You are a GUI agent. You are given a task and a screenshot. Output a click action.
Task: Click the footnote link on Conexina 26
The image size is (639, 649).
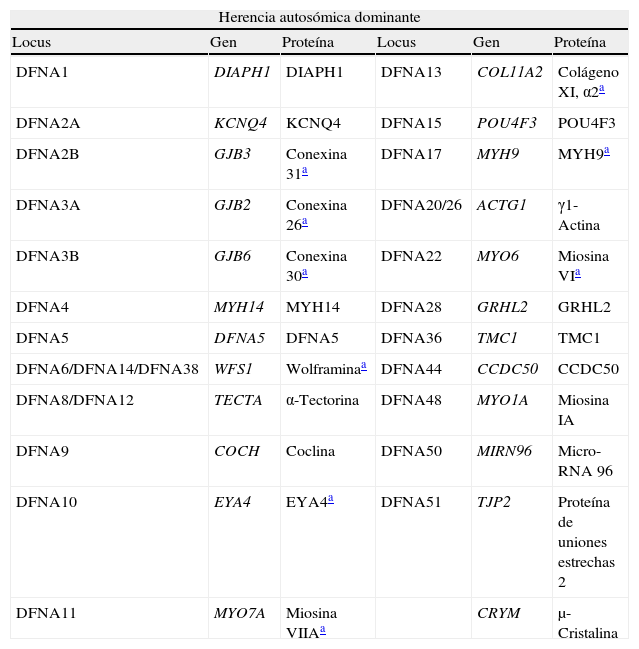304,222
